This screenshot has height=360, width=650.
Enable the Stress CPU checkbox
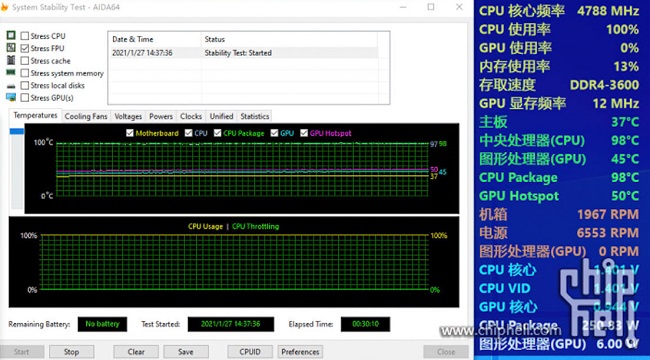click(24, 36)
